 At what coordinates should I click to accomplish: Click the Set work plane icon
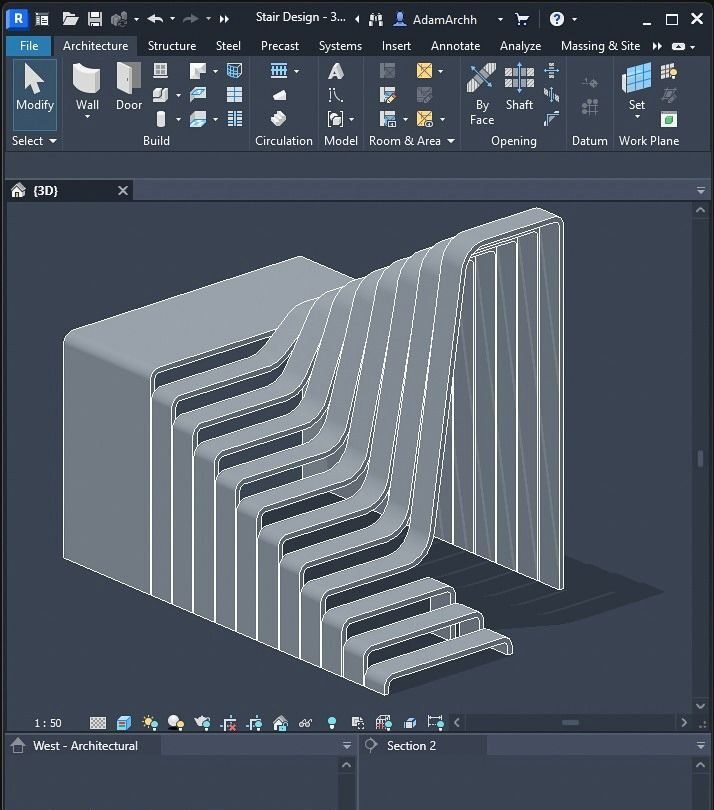tap(637, 88)
